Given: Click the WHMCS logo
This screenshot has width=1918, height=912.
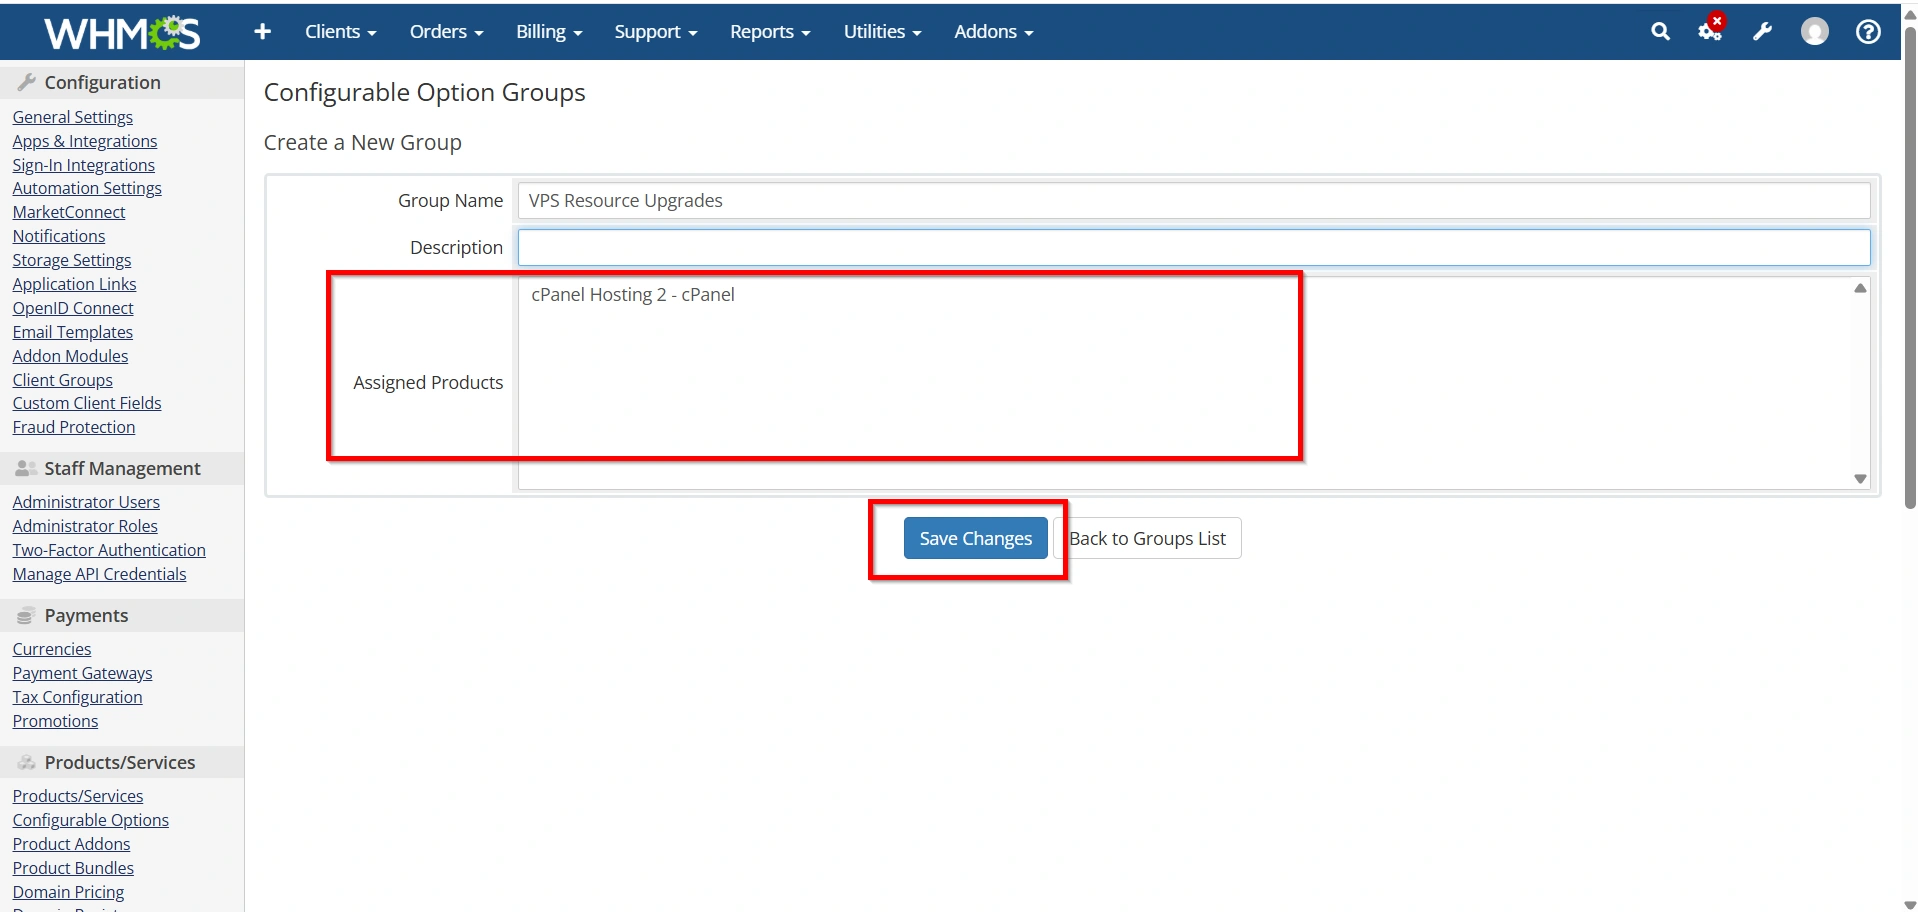Looking at the screenshot, I should pyautogui.click(x=122, y=32).
